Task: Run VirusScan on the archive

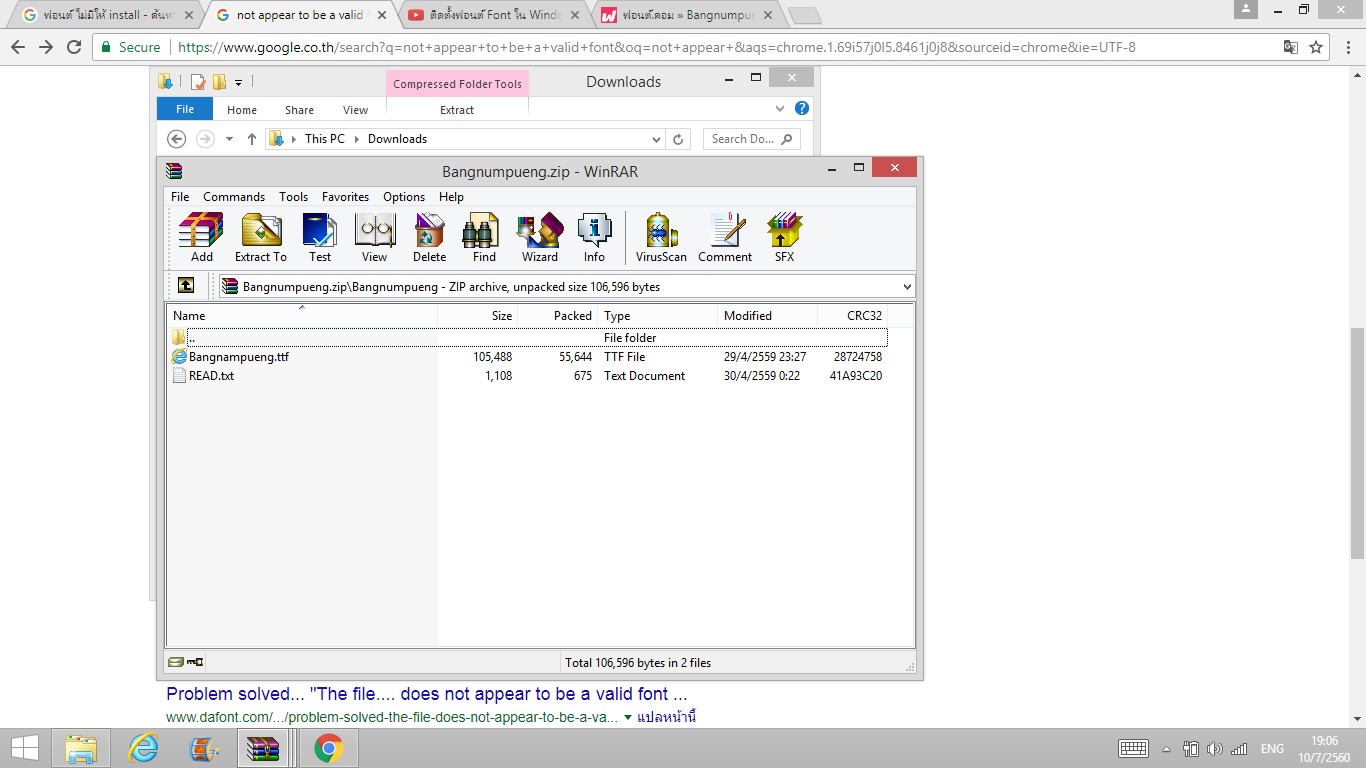Action: [661, 238]
